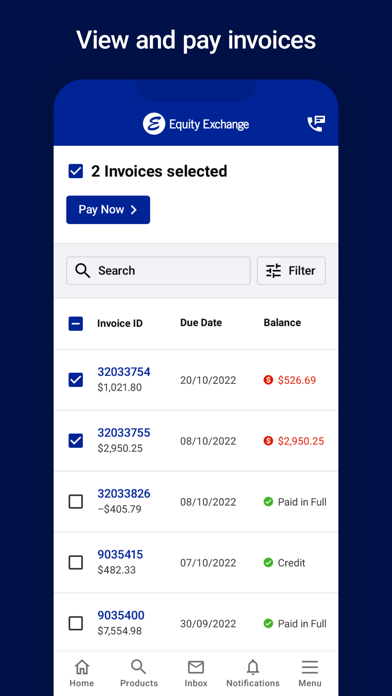This screenshot has width=392, height=696.
Task: Click the Due Date column header
Action: pyautogui.click(x=201, y=323)
